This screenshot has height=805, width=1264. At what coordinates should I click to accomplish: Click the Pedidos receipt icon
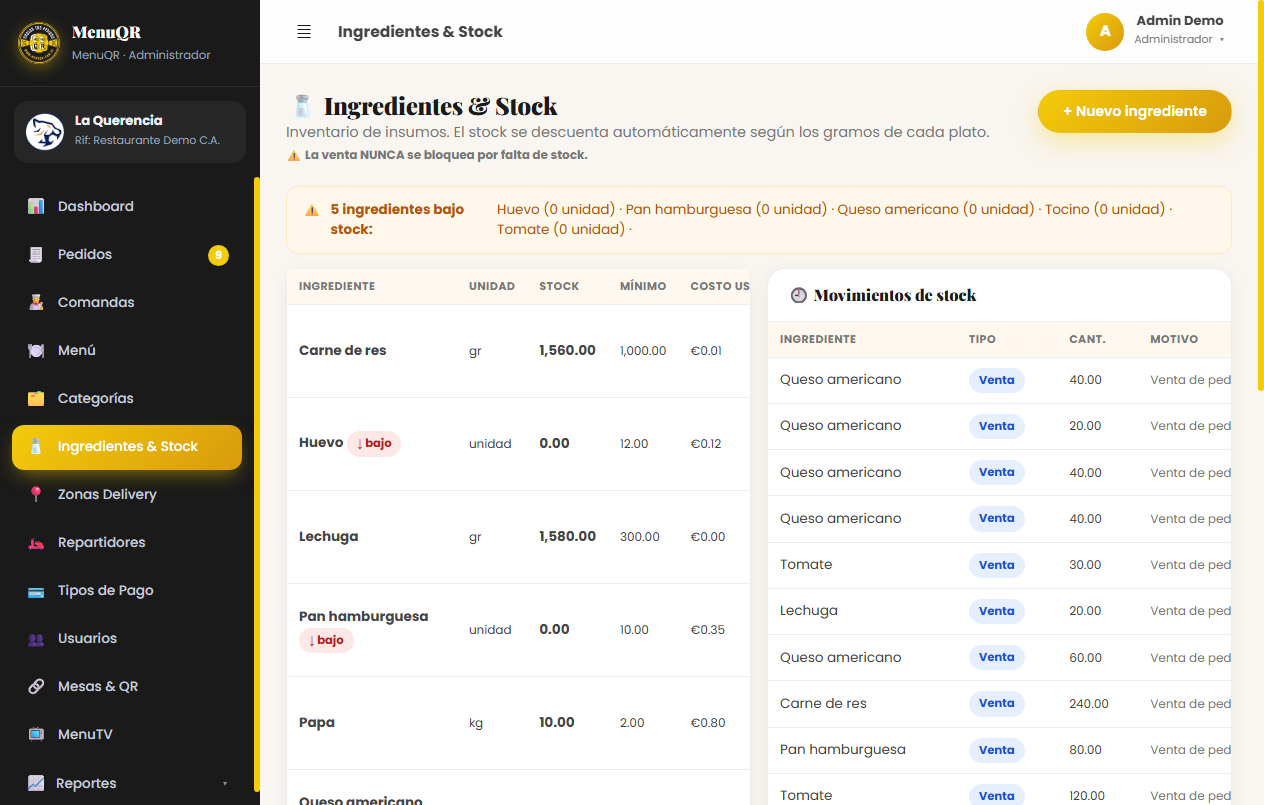click(36, 254)
